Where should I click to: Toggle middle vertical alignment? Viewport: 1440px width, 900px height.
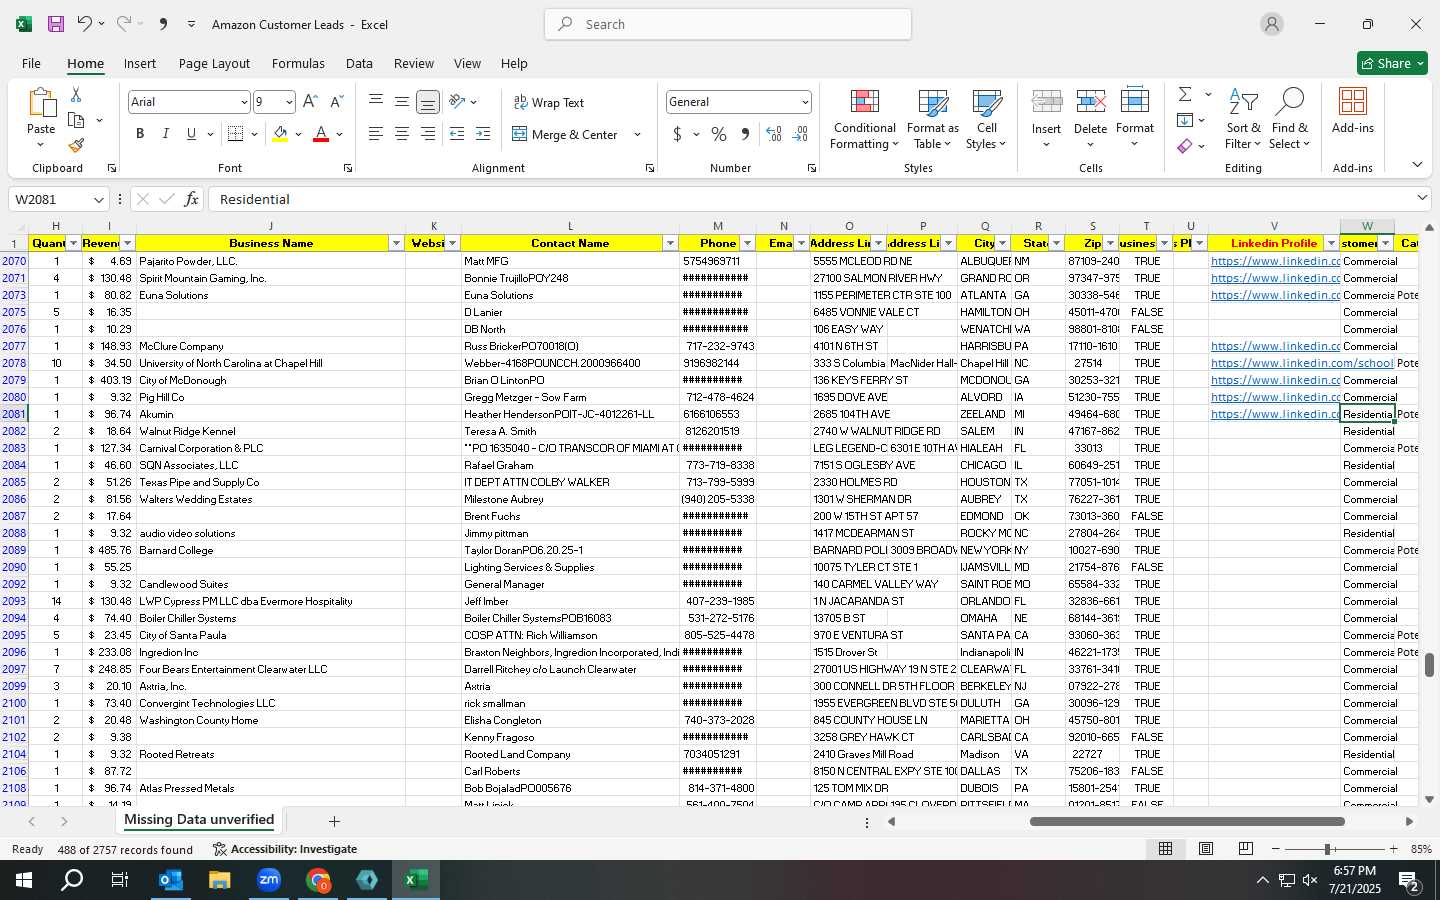tap(401, 102)
